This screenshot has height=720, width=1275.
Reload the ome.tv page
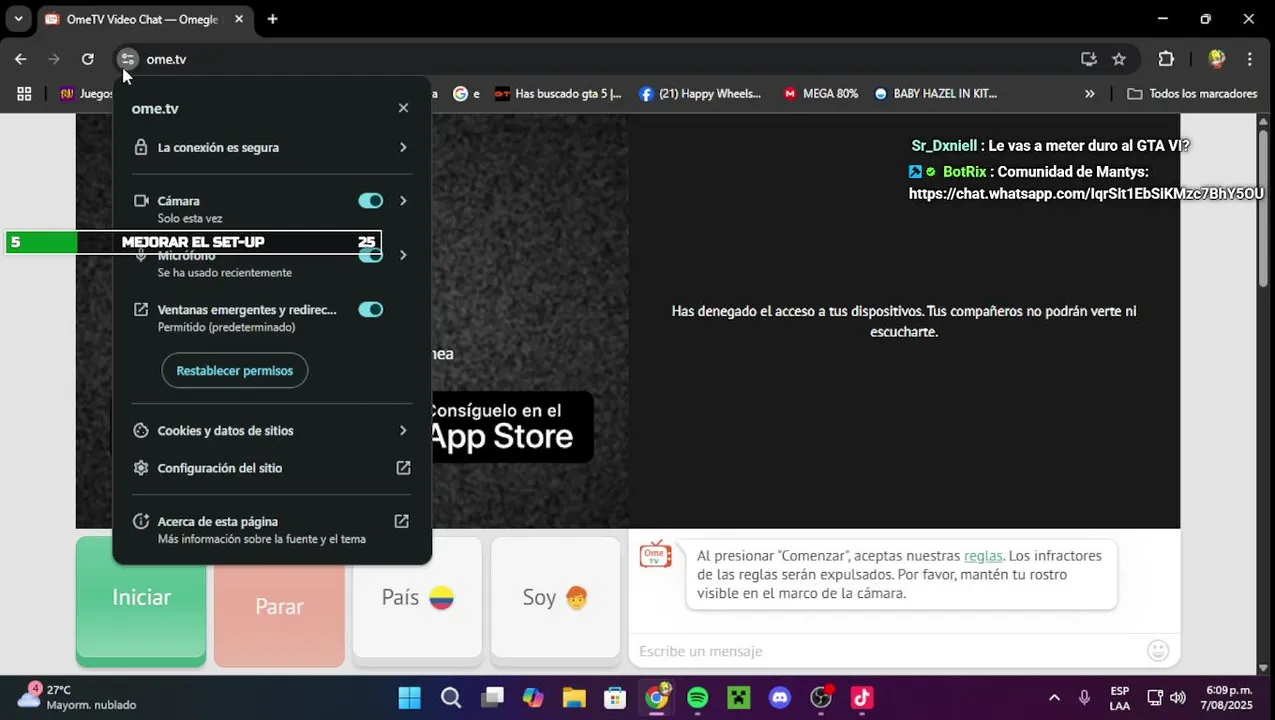coord(88,59)
